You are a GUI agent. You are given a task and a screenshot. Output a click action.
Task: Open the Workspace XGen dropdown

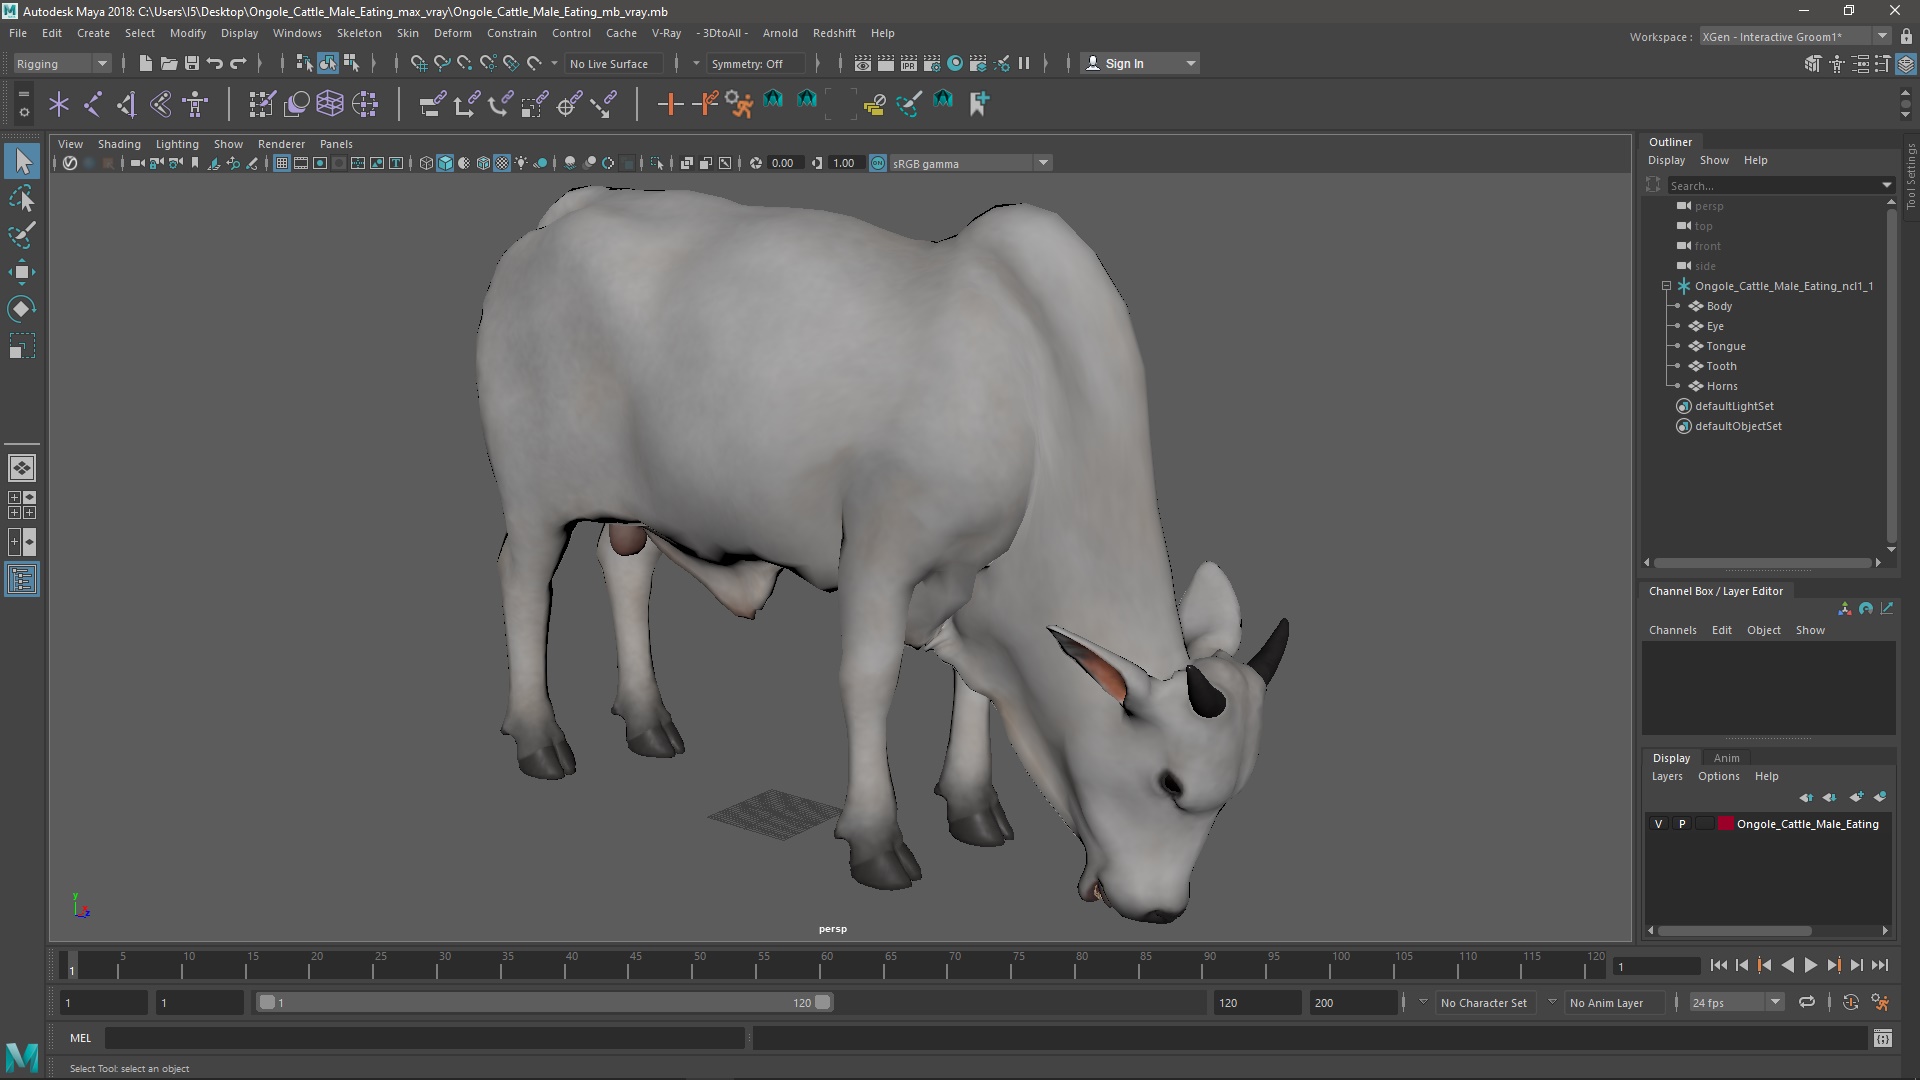(x=1794, y=36)
